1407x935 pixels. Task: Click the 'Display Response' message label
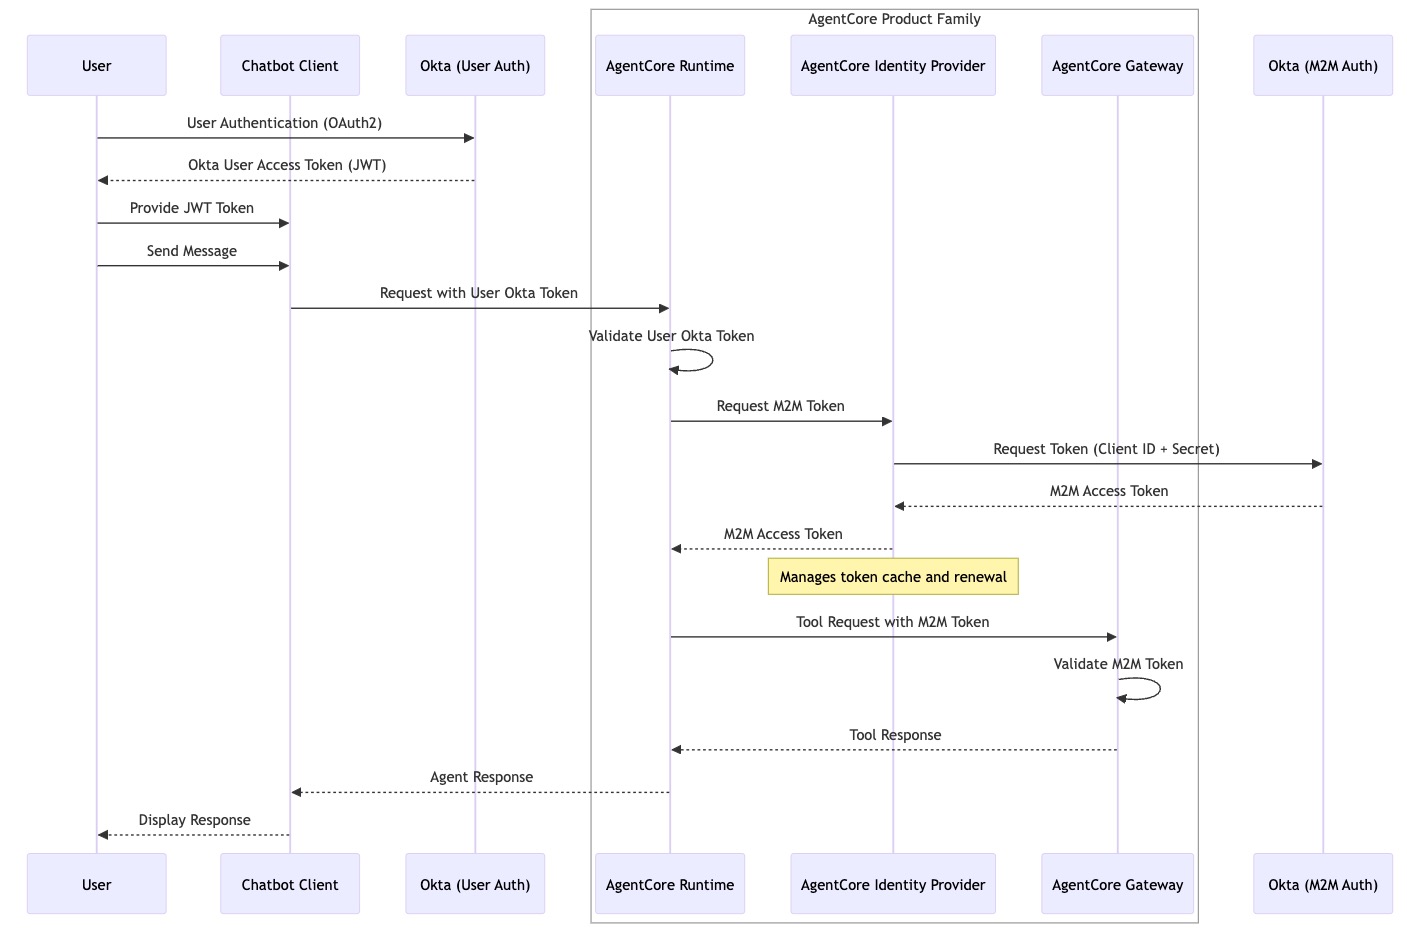coord(195,820)
